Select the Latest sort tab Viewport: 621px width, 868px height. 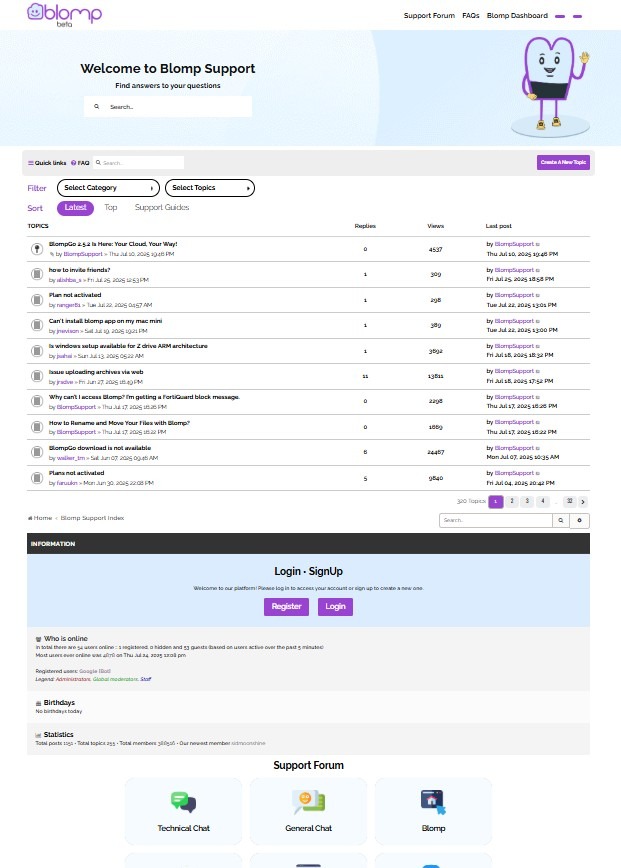(x=75, y=208)
